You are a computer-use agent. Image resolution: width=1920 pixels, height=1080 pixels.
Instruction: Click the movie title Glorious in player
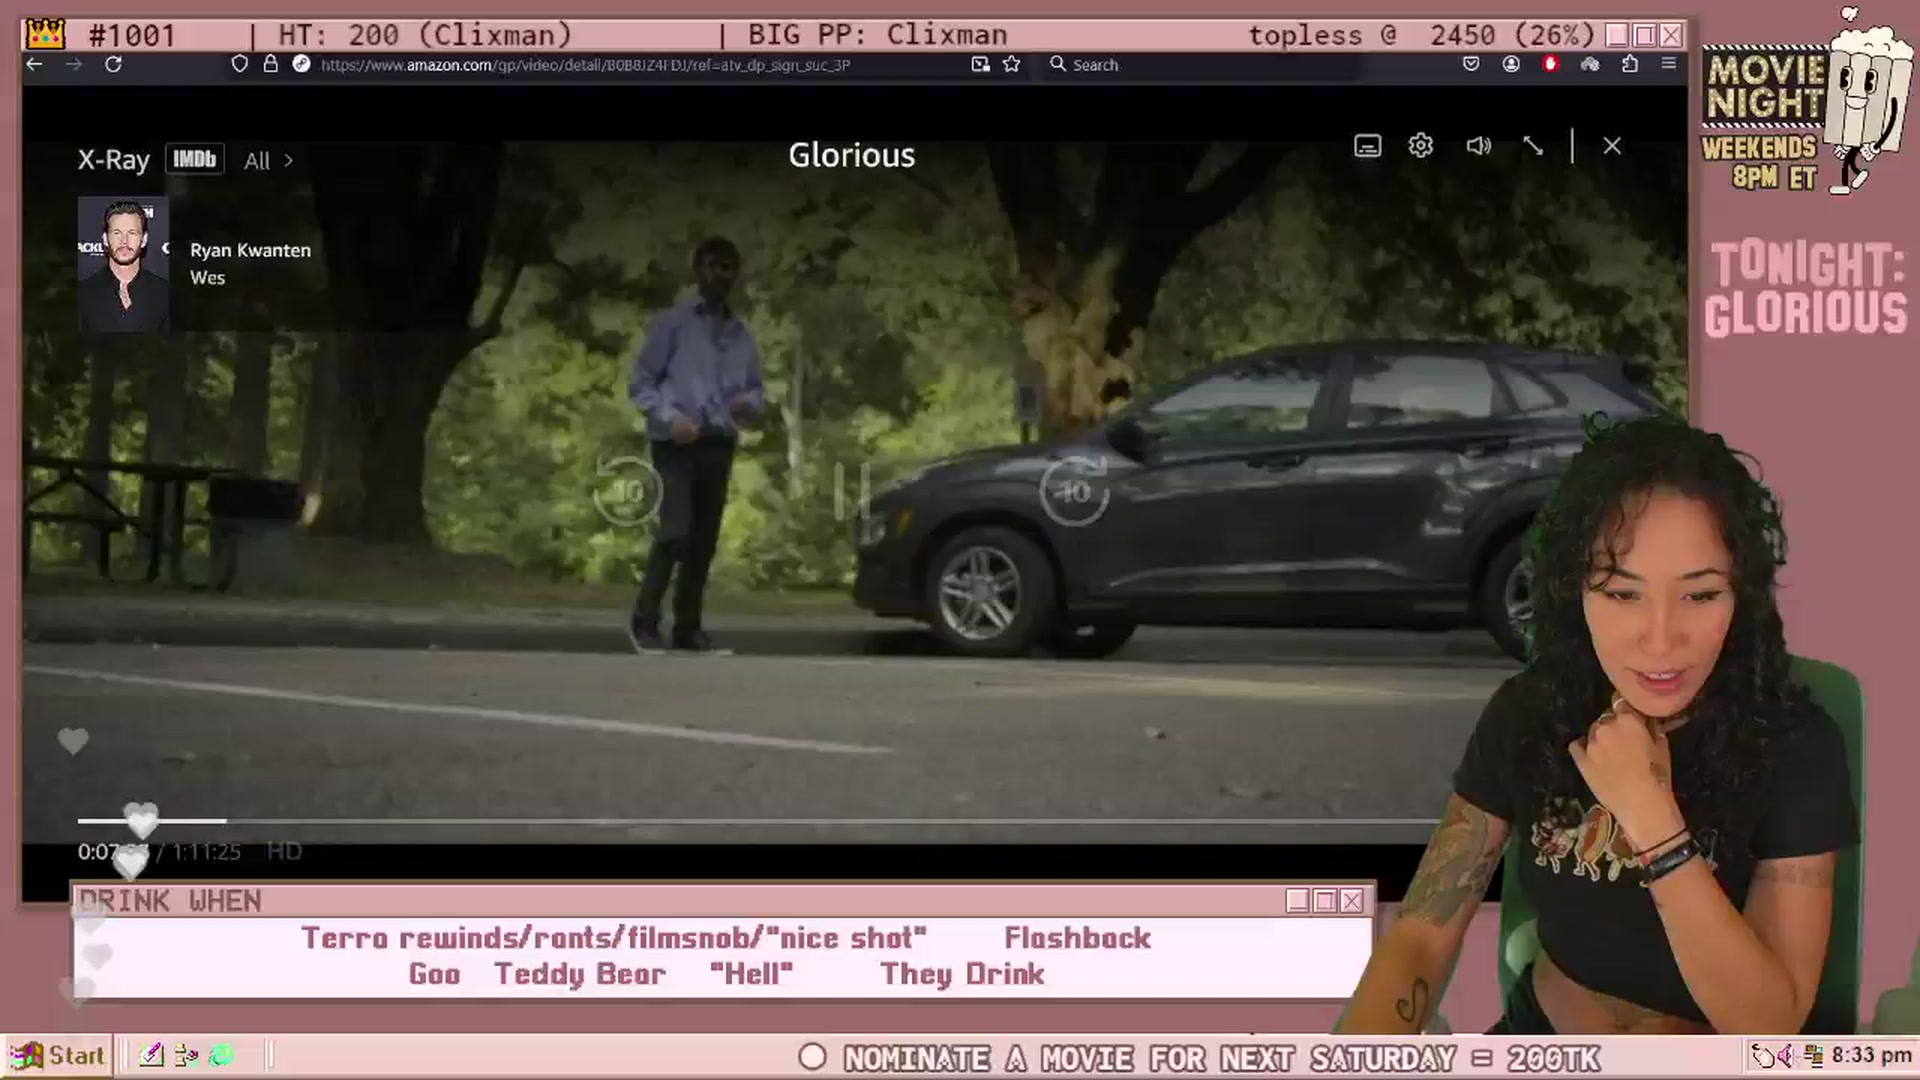851,155
